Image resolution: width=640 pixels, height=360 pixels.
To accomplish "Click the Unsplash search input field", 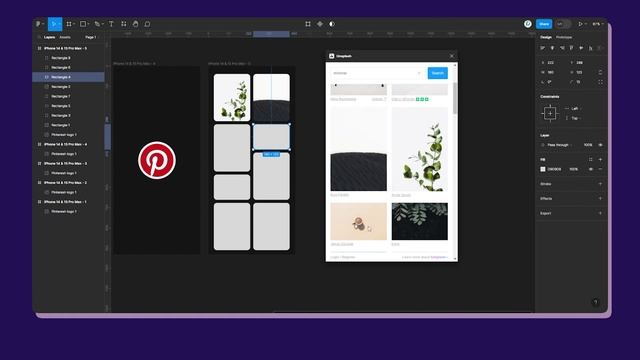I will [377, 73].
